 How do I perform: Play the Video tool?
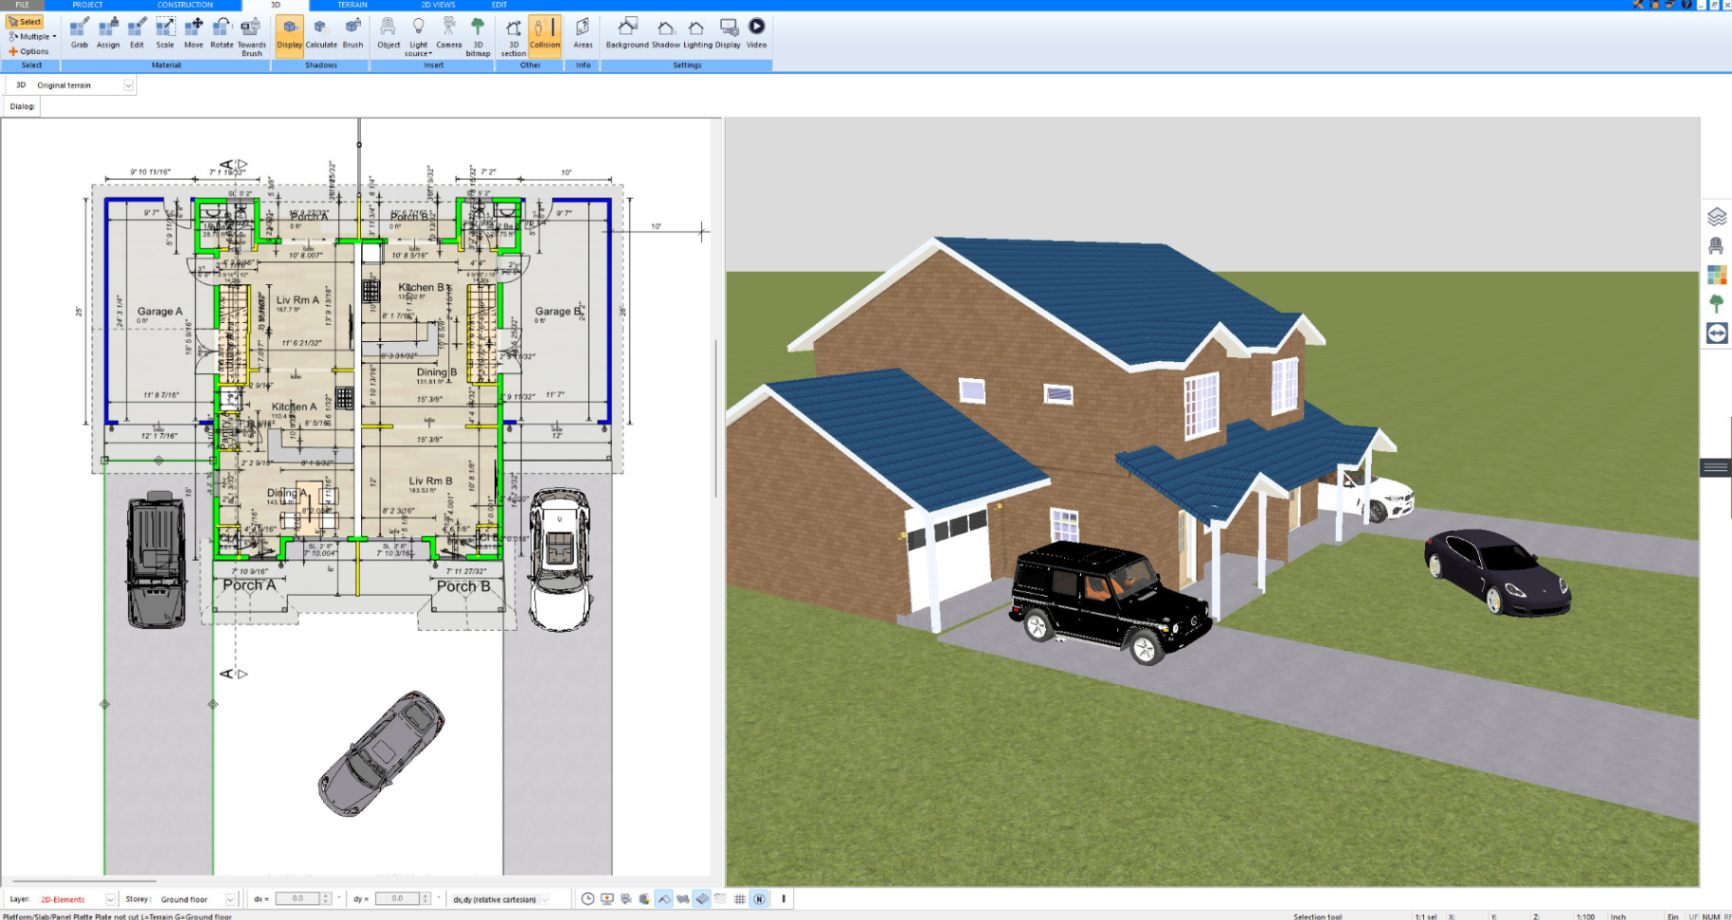(x=757, y=33)
